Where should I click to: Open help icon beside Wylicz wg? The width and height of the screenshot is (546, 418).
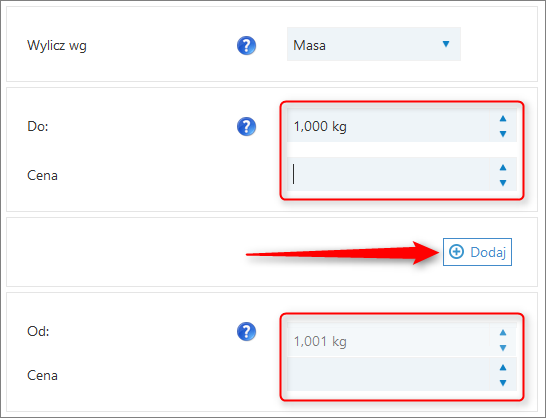(247, 45)
